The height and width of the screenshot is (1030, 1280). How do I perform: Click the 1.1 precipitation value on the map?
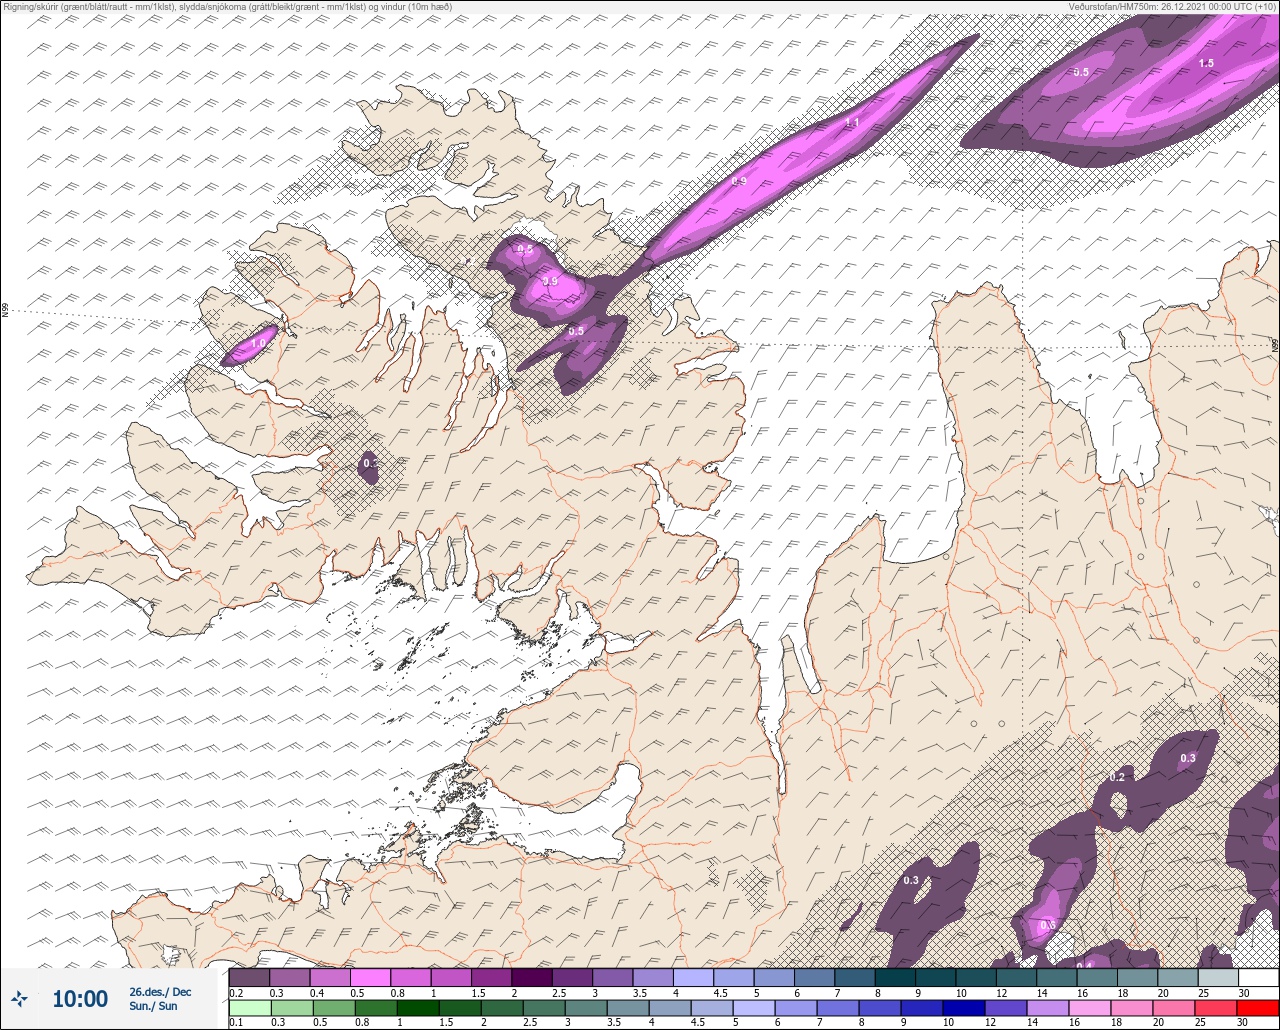(x=853, y=122)
